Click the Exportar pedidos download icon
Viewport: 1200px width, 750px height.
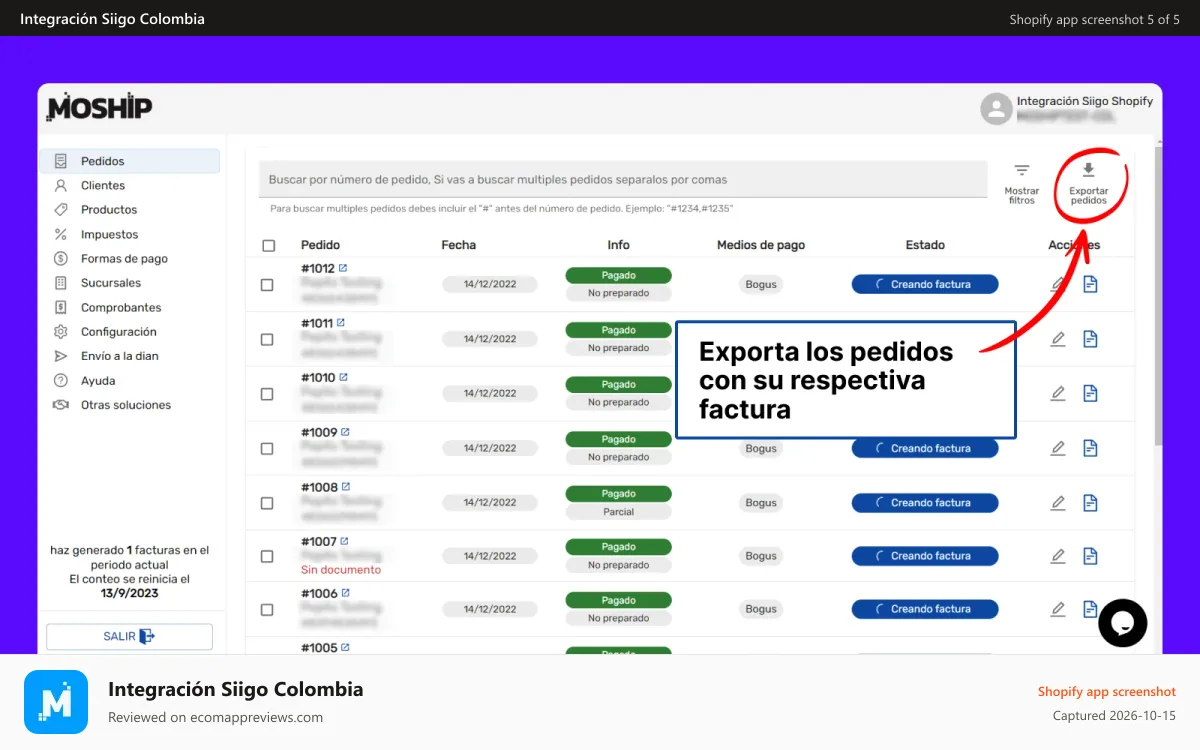1089,171
